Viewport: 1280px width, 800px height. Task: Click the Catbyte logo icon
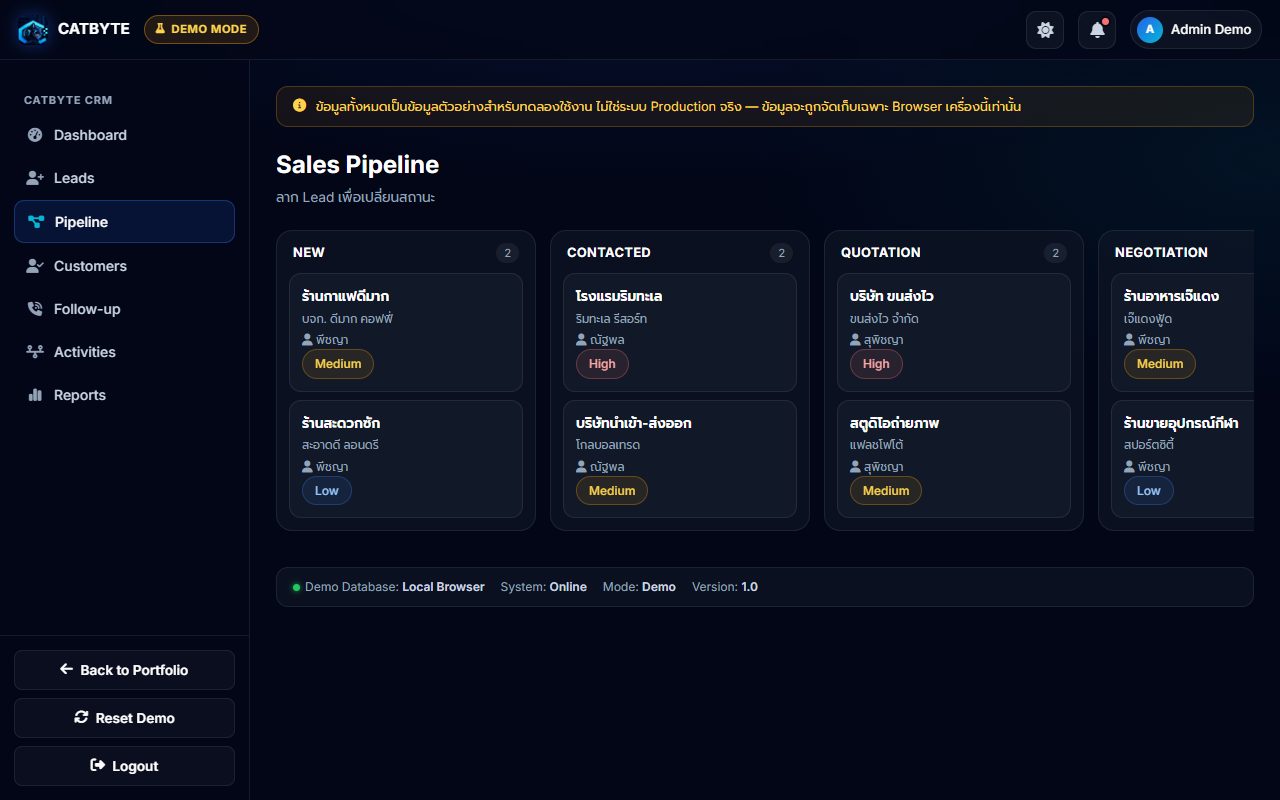coord(33,30)
